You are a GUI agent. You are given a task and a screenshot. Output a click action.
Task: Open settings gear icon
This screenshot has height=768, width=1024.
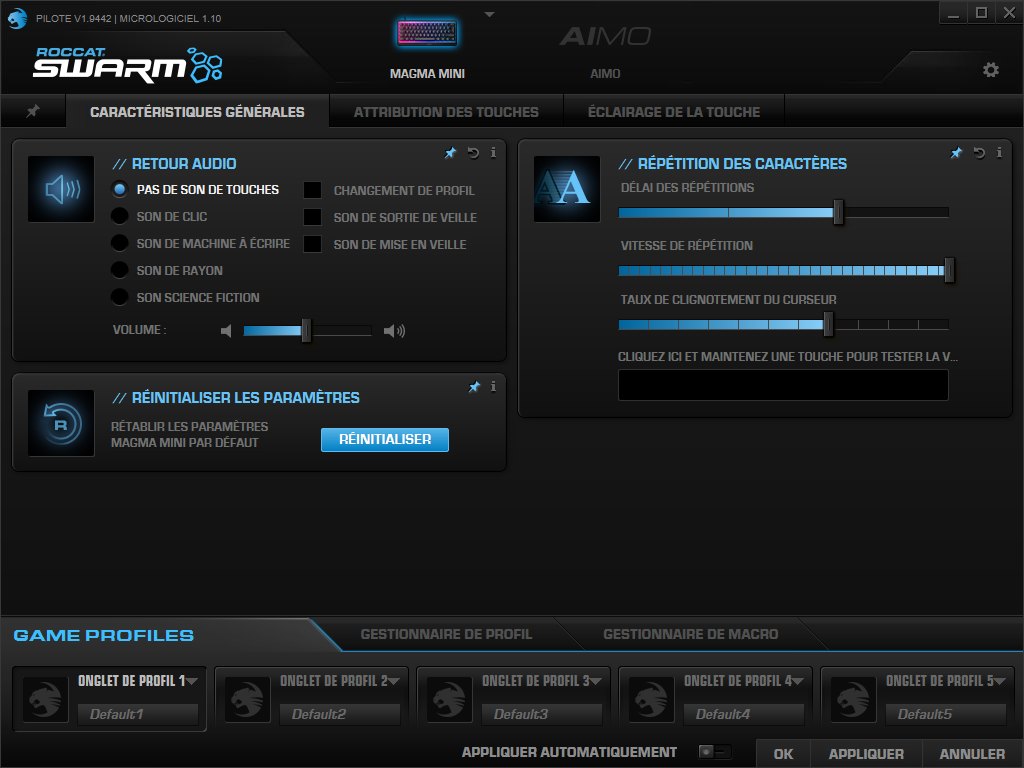pos(991,70)
